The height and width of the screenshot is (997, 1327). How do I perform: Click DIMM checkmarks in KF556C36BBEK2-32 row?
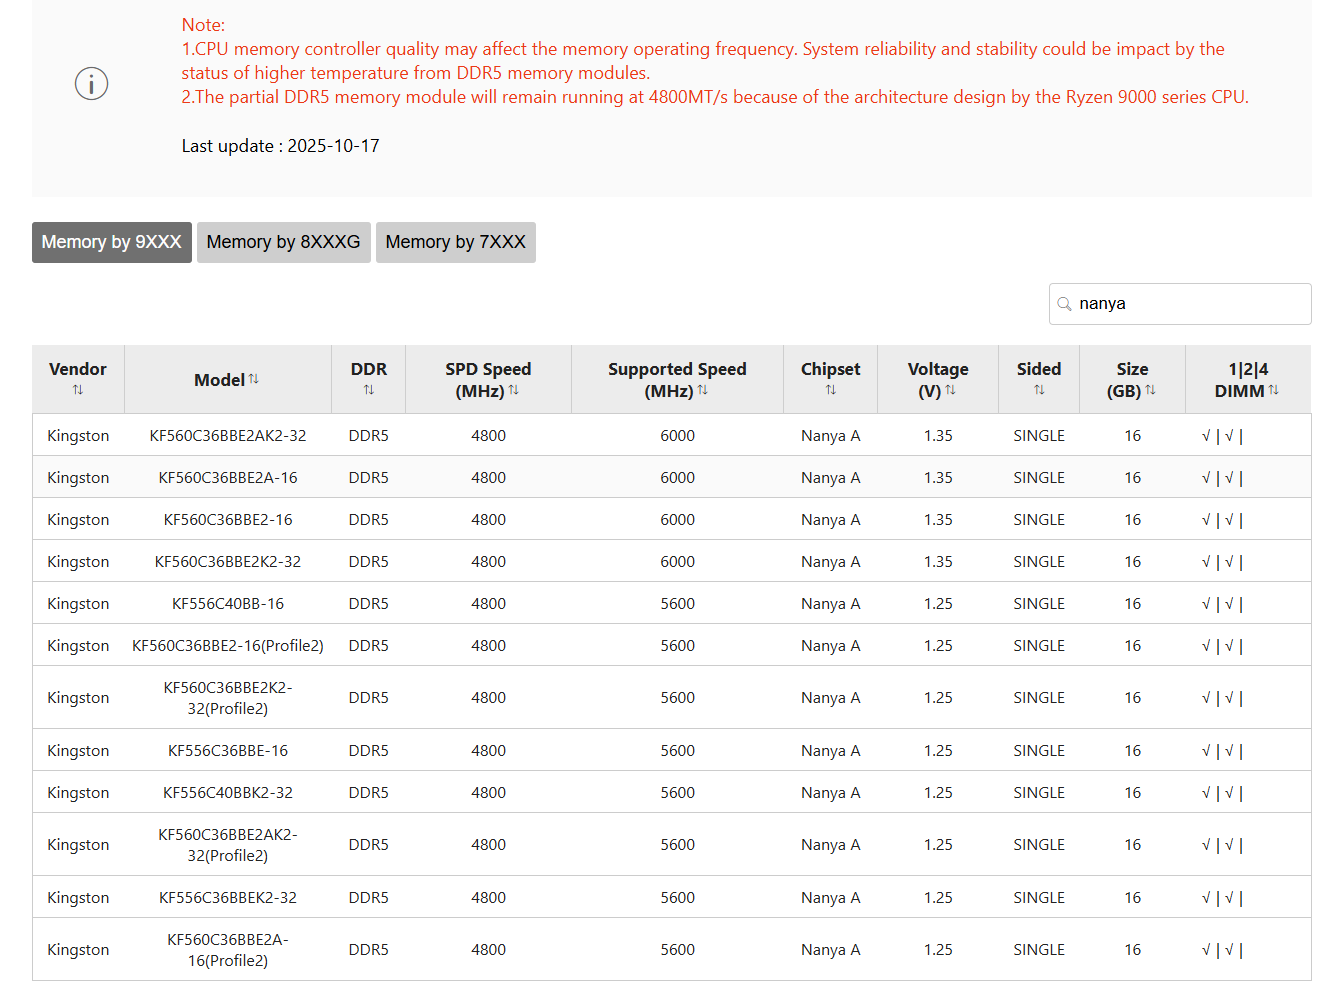coord(1222,898)
